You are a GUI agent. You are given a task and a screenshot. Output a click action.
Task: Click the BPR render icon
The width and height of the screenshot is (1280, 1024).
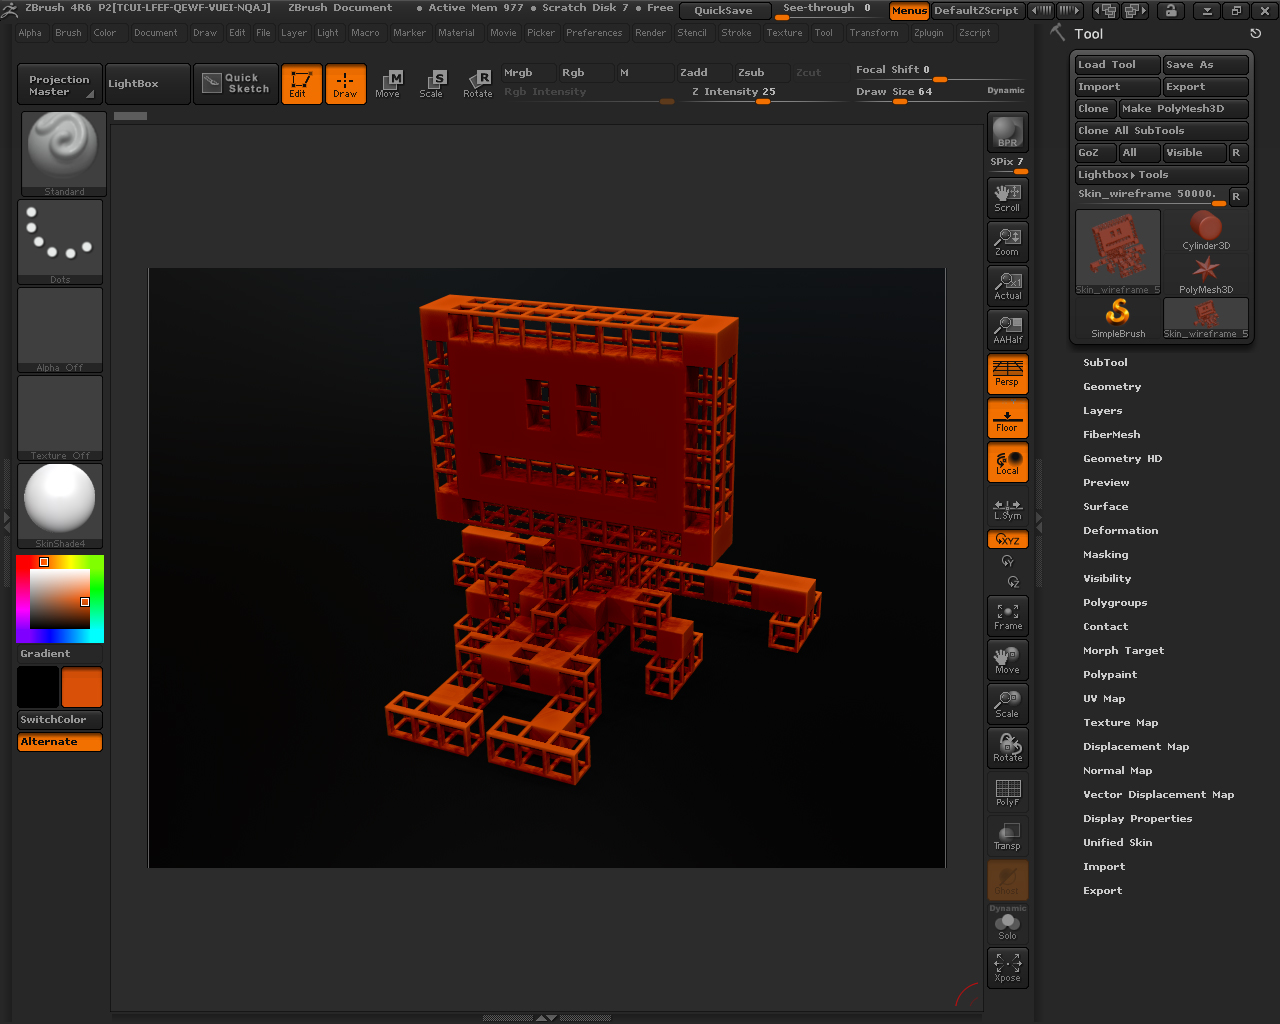click(1007, 131)
